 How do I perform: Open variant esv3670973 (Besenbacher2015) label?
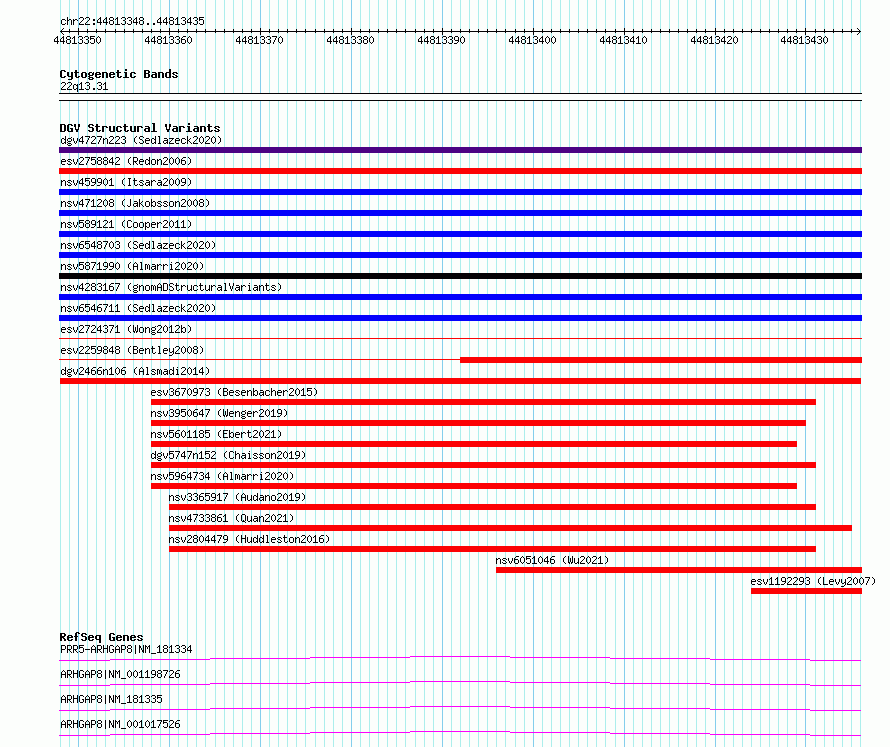click(x=234, y=392)
